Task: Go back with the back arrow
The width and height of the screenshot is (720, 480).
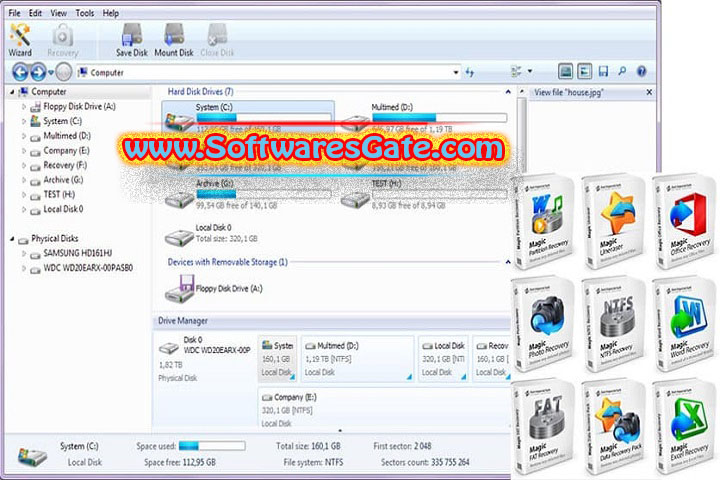Action: [x=20, y=72]
